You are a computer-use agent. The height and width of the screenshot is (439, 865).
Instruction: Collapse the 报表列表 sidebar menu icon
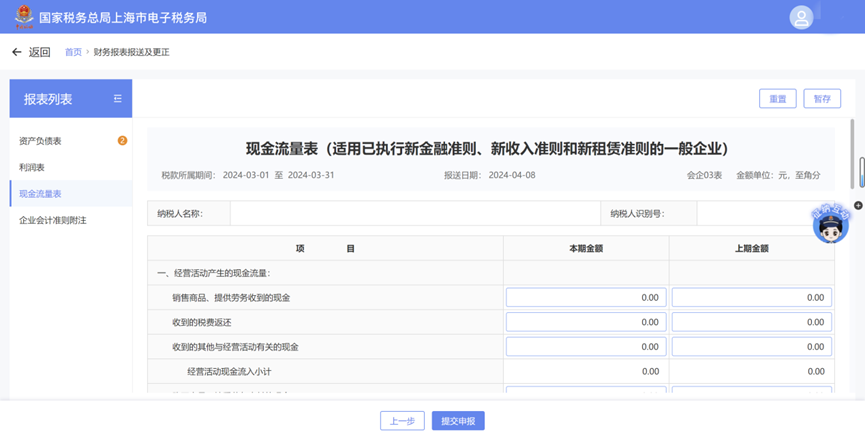pyautogui.click(x=118, y=98)
